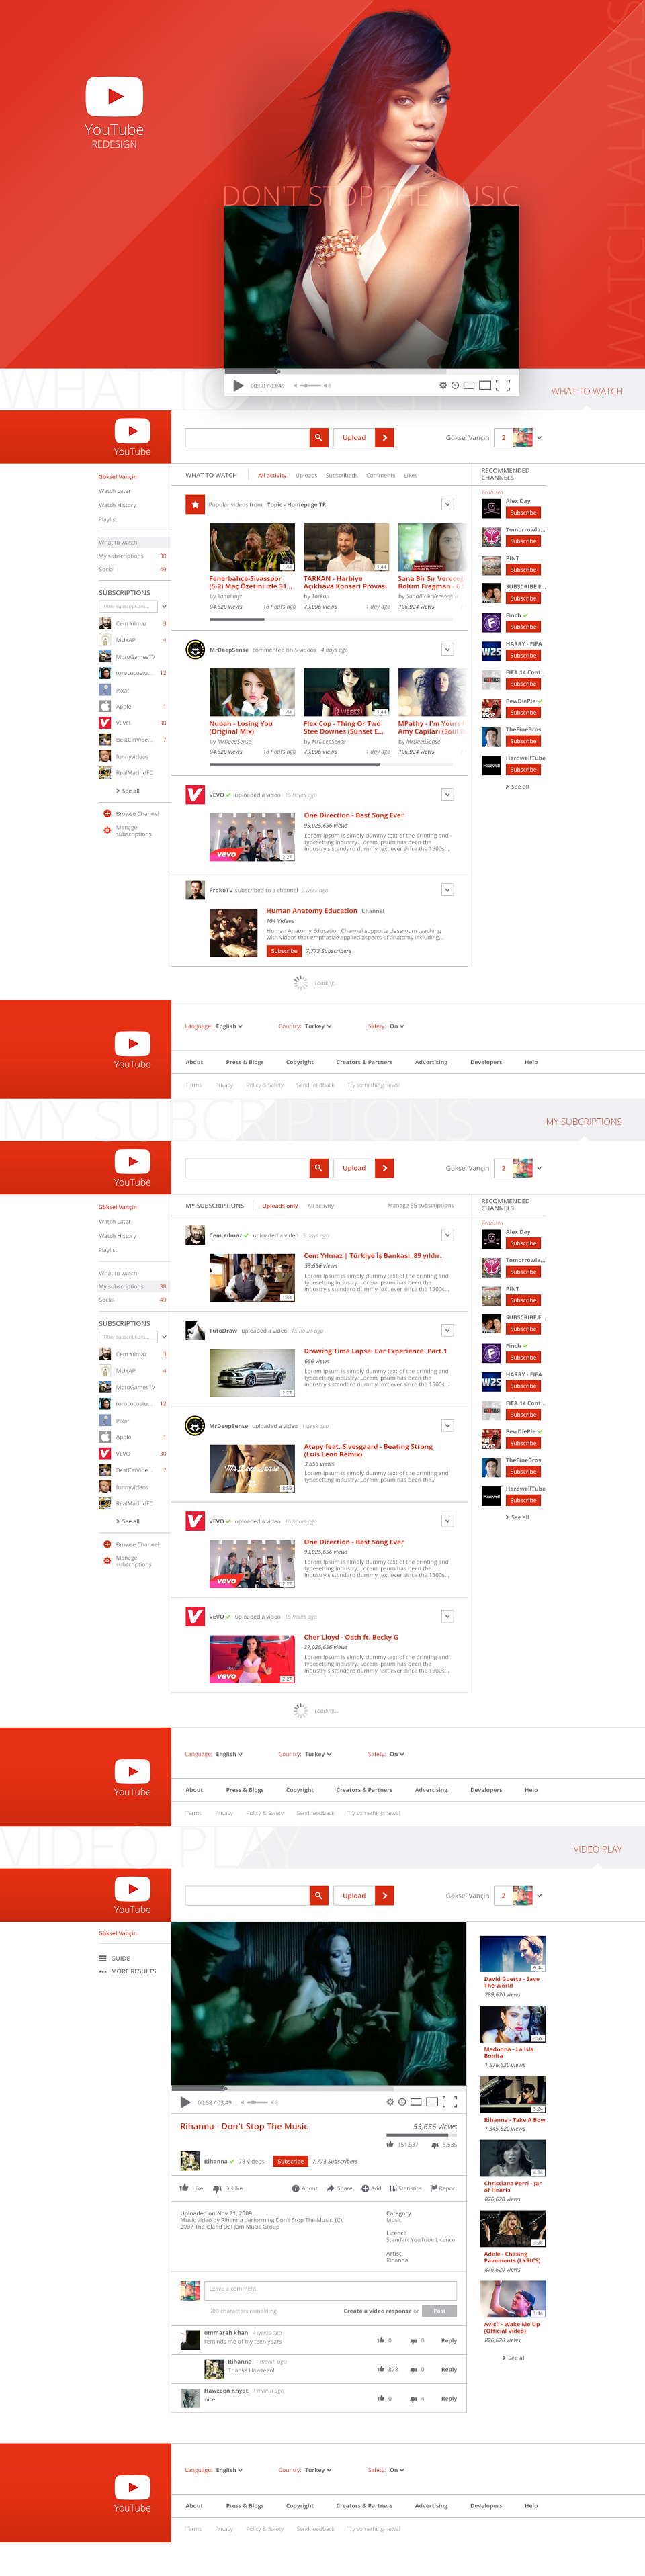Open the About info icon below the video
Viewport: 645px width, 2576px height.
(296, 2189)
